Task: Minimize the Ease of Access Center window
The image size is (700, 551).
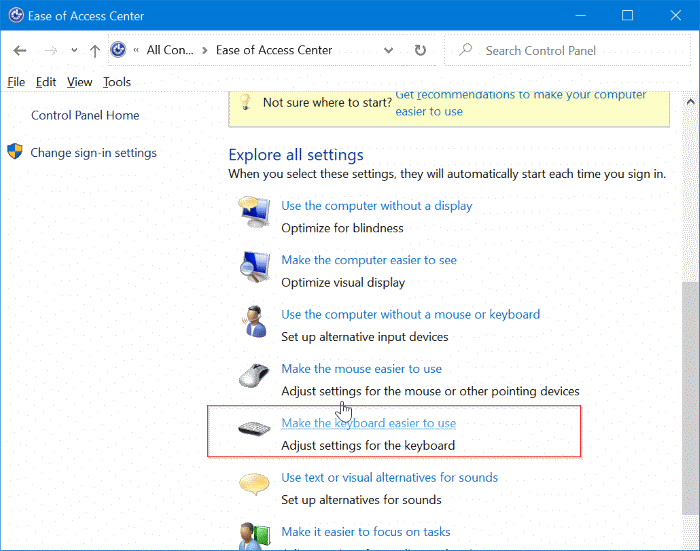Action: (580, 16)
